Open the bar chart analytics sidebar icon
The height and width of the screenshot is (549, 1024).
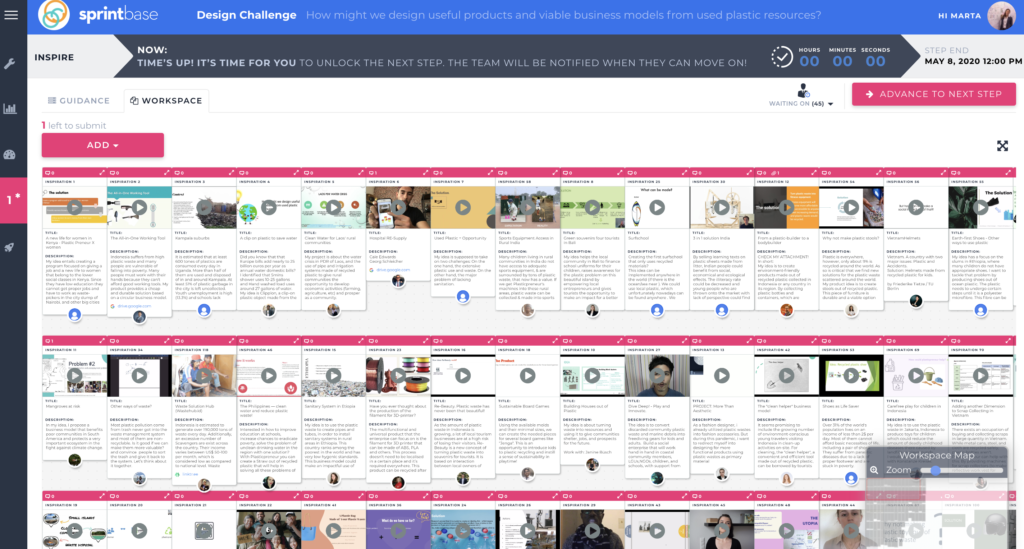(10, 108)
